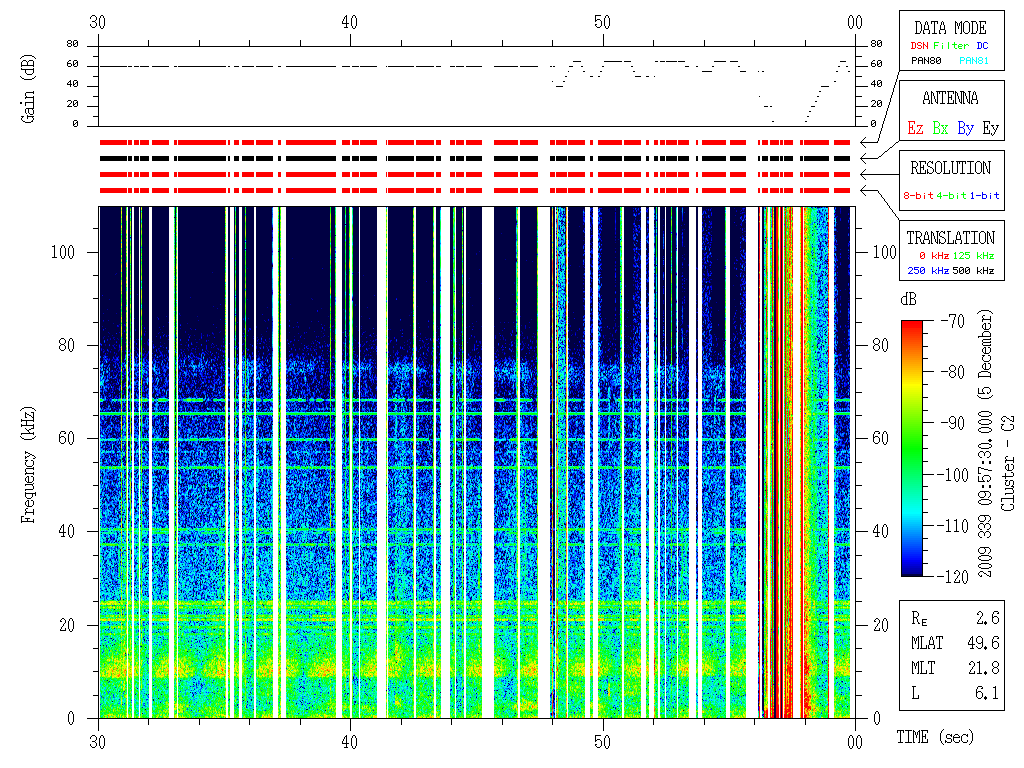
Task: Click the 8-bit resolution legend label
Action: point(918,196)
